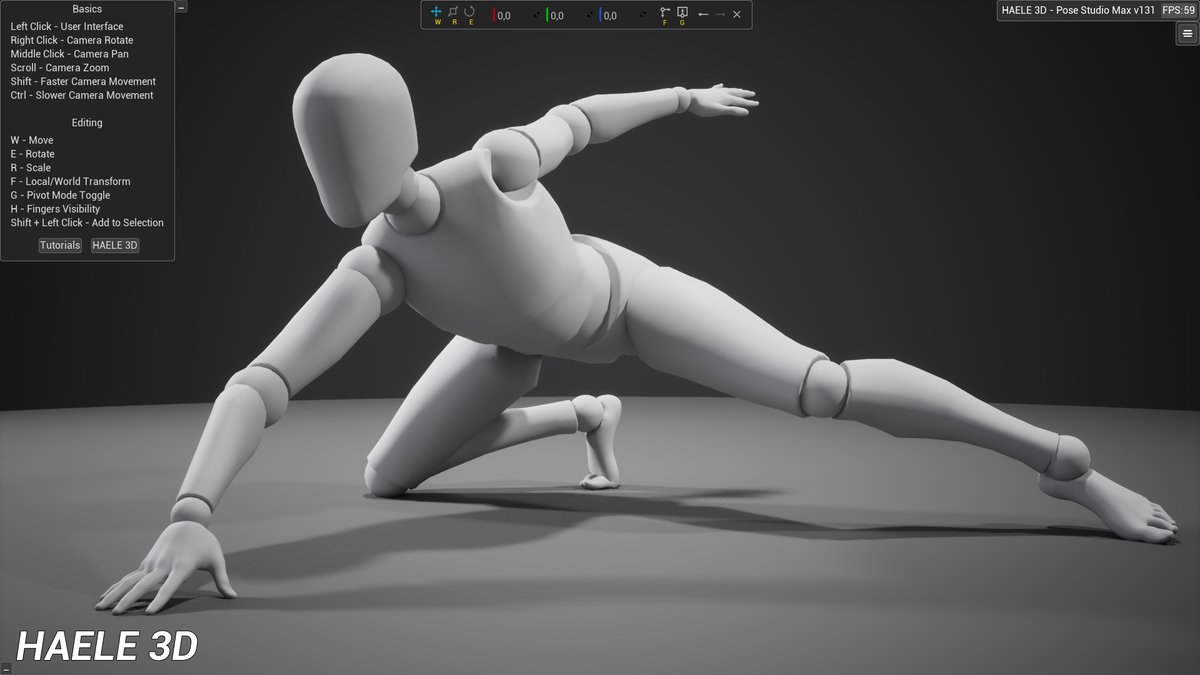
Task: Click 'R - Scale' help line
Action: 31,168
